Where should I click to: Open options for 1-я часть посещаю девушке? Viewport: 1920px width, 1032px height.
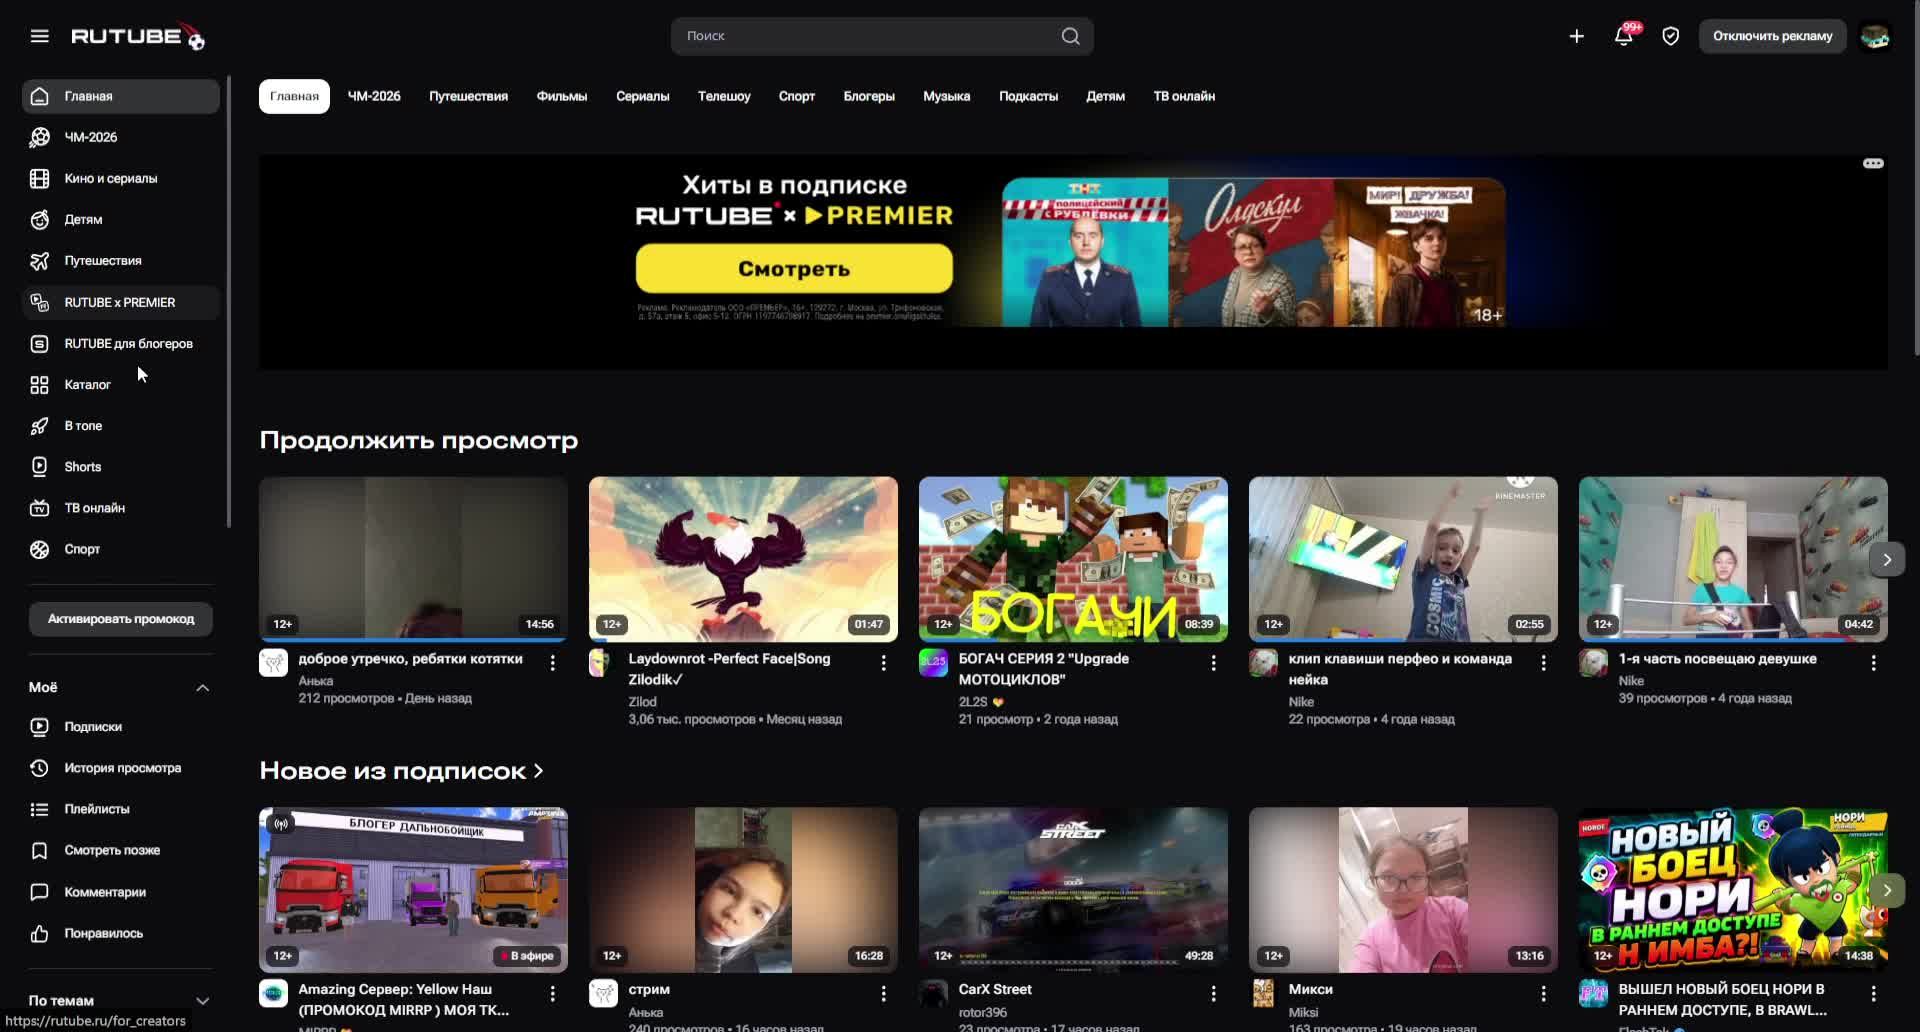[x=1873, y=663]
